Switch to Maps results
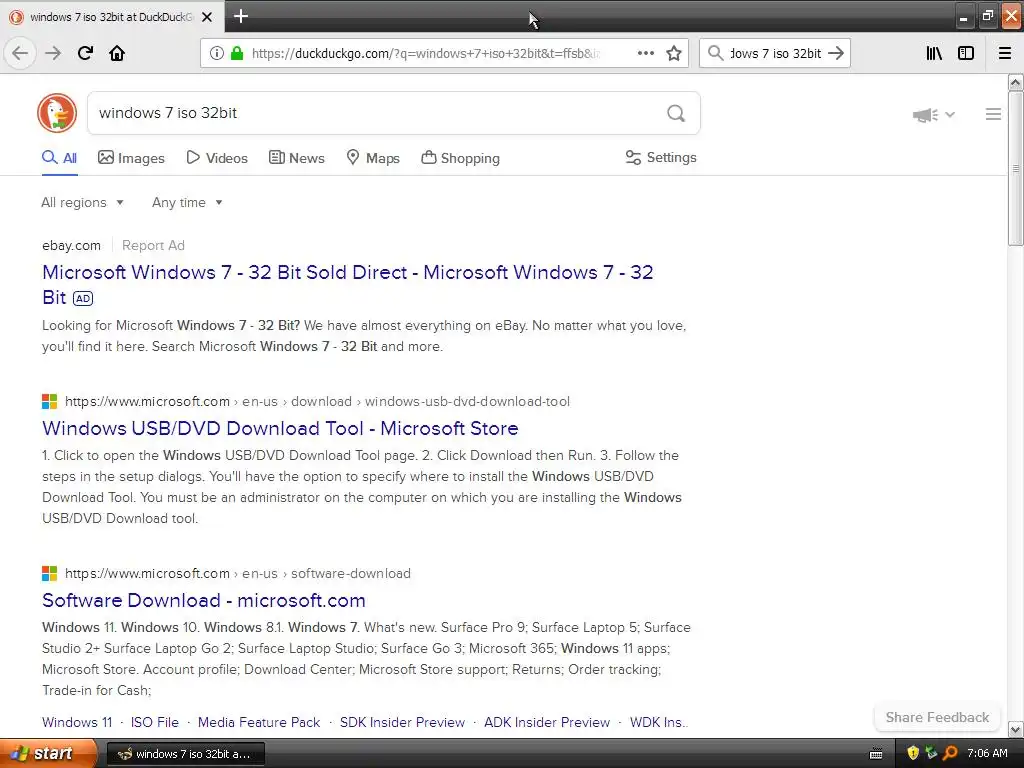The image size is (1024, 768). [x=373, y=158]
